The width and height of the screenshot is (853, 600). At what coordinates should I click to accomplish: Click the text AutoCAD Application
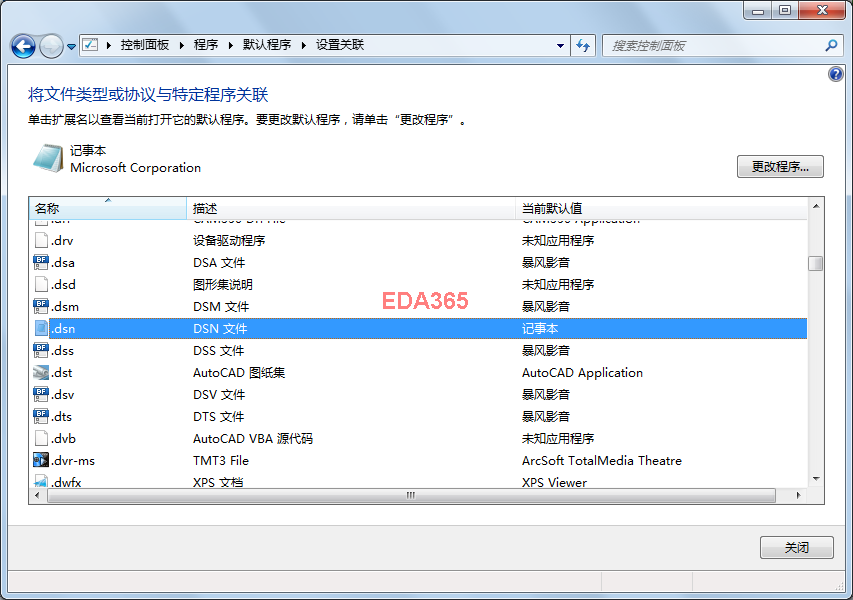tap(582, 373)
